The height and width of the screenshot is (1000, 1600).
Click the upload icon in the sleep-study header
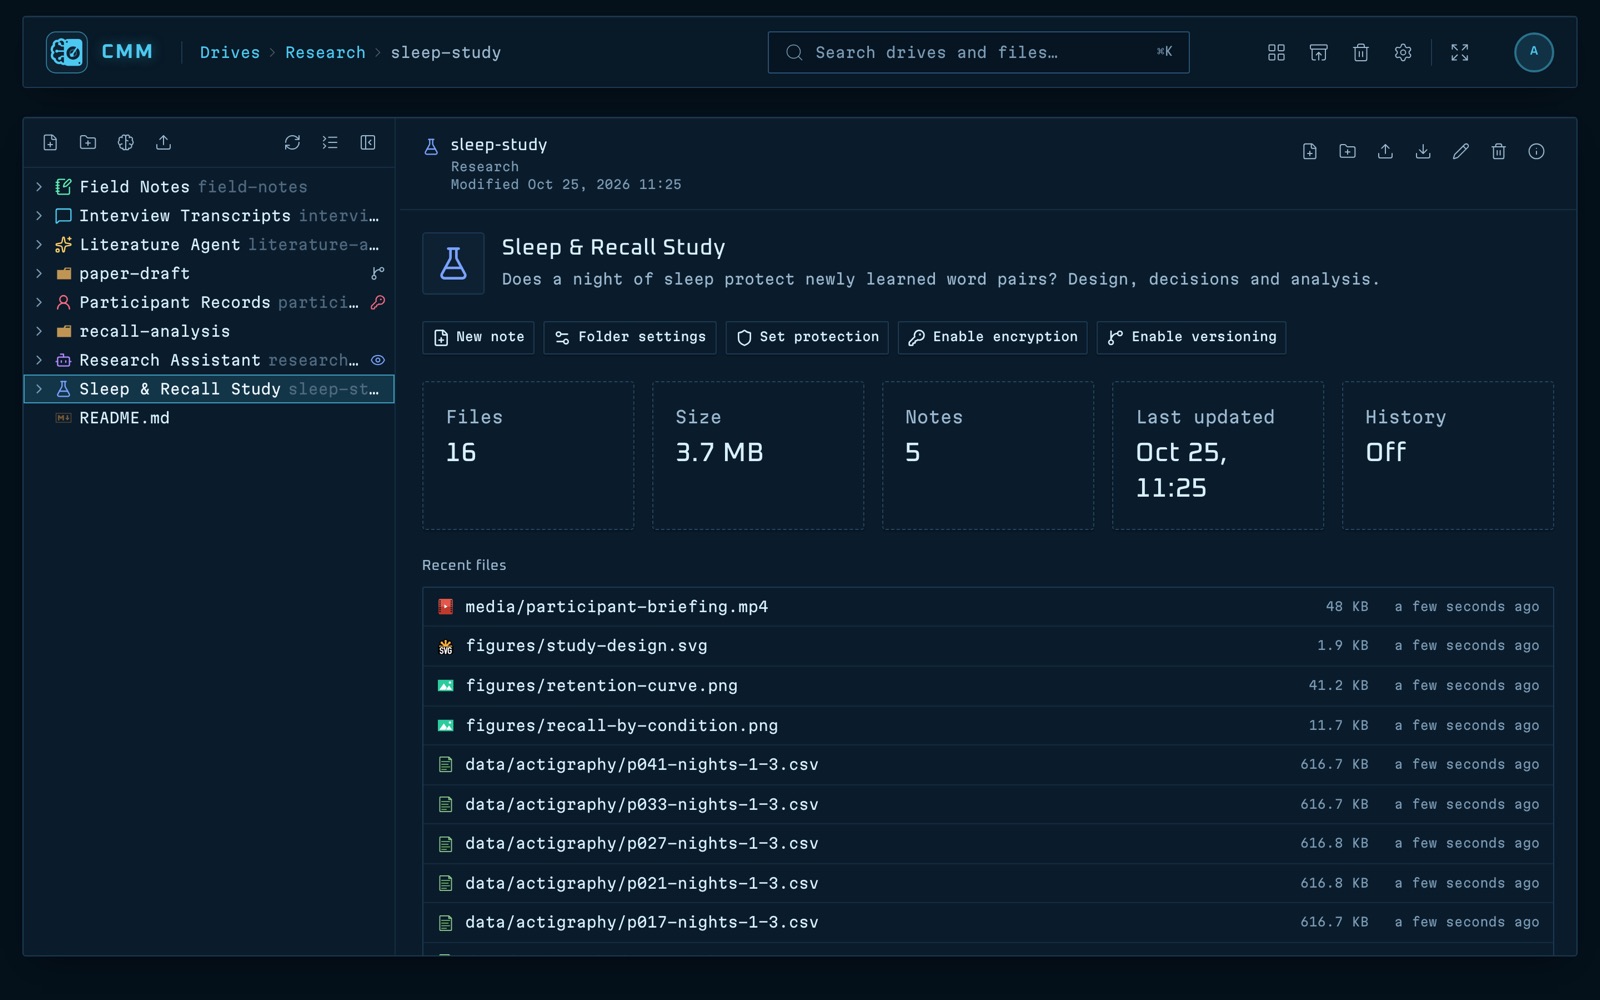(1385, 152)
